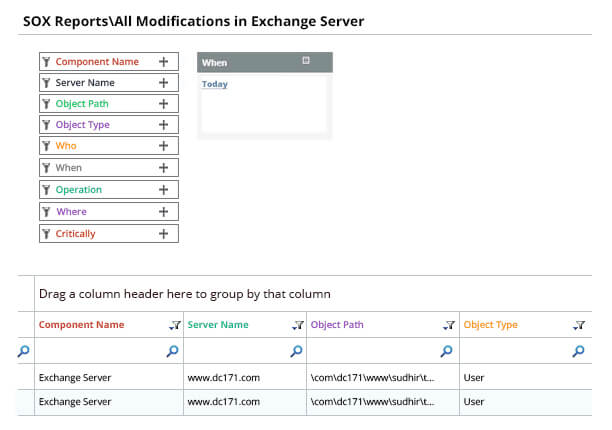The width and height of the screenshot is (612, 430).
Task: Add an Object Type filter with plus
Action: [164, 125]
